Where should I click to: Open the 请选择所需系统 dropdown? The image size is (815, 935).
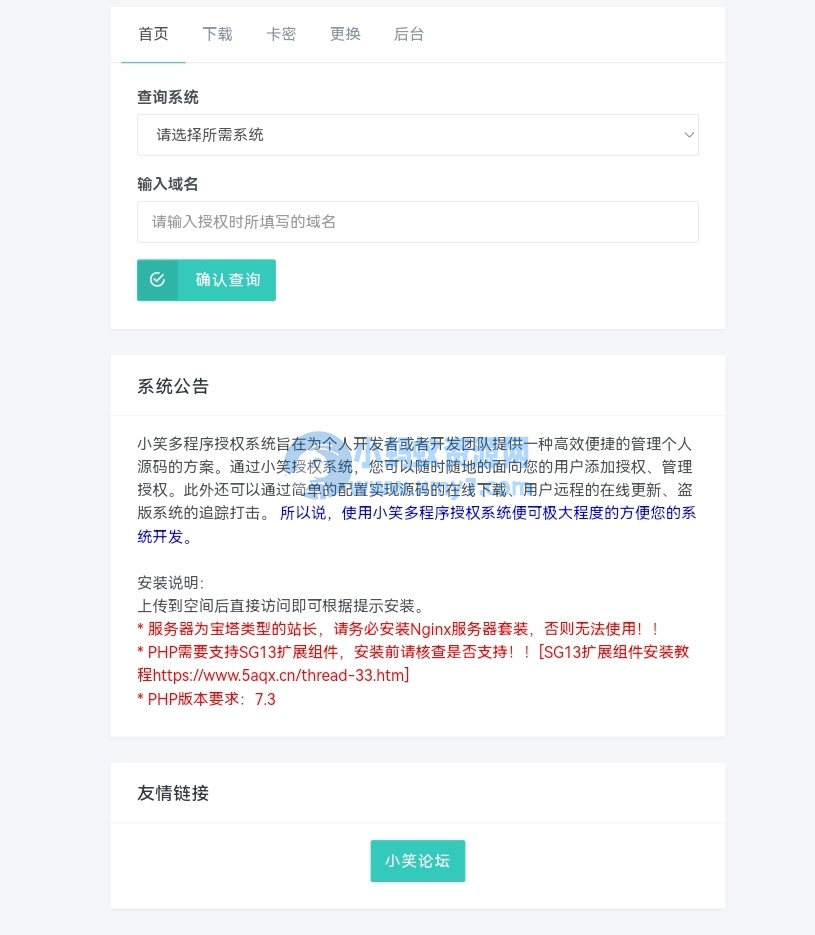tap(417, 135)
